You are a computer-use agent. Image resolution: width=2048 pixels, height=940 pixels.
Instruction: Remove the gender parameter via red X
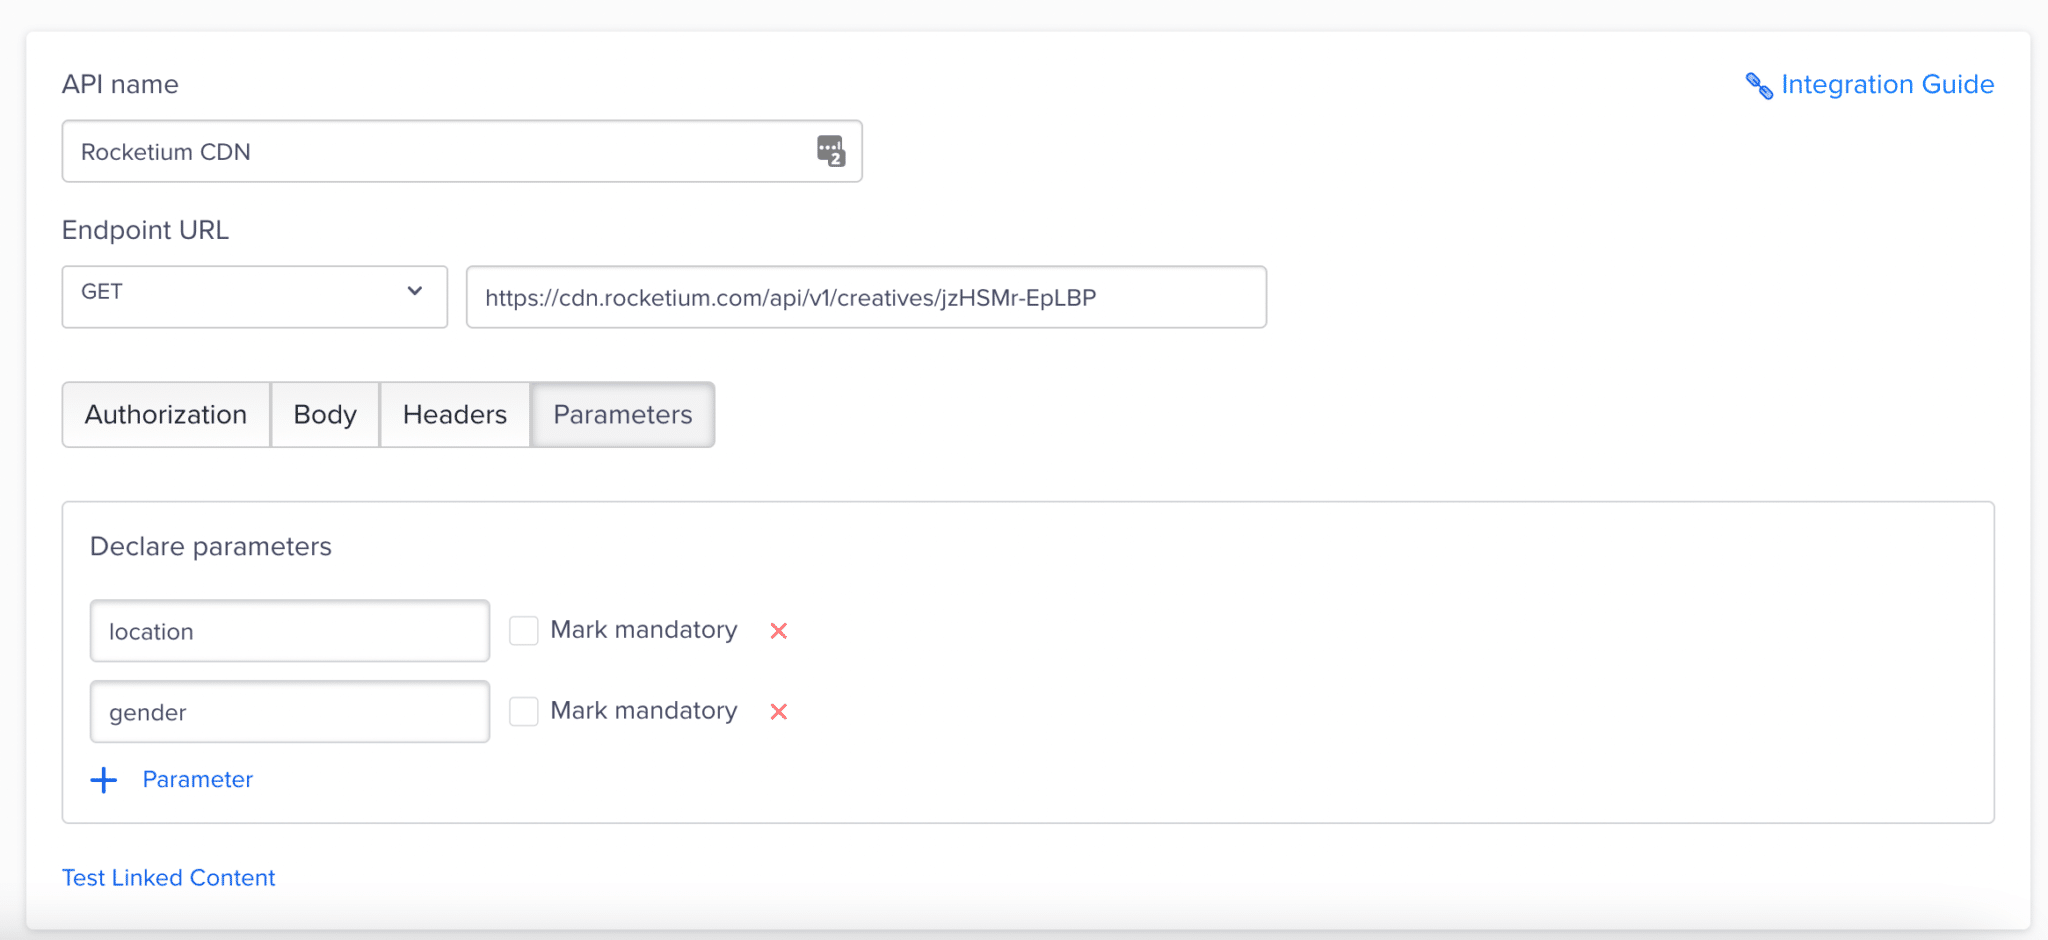click(x=778, y=711)
